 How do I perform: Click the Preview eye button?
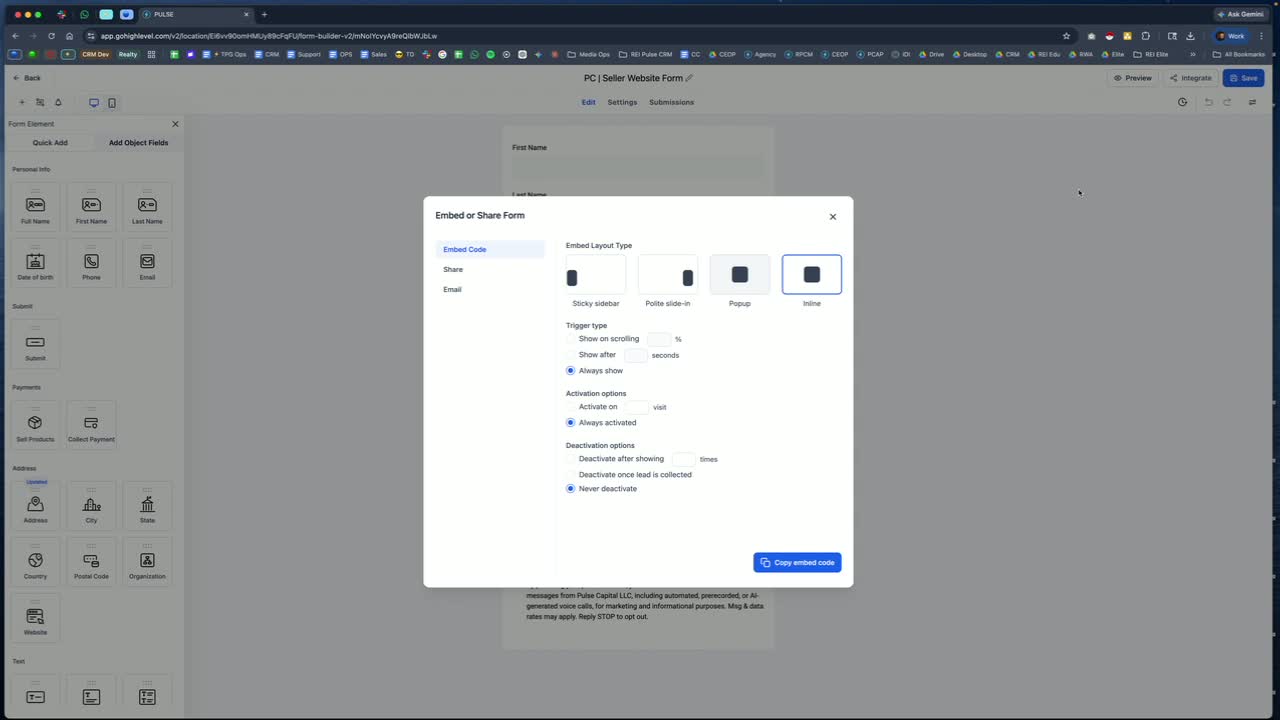(1132, 78)
